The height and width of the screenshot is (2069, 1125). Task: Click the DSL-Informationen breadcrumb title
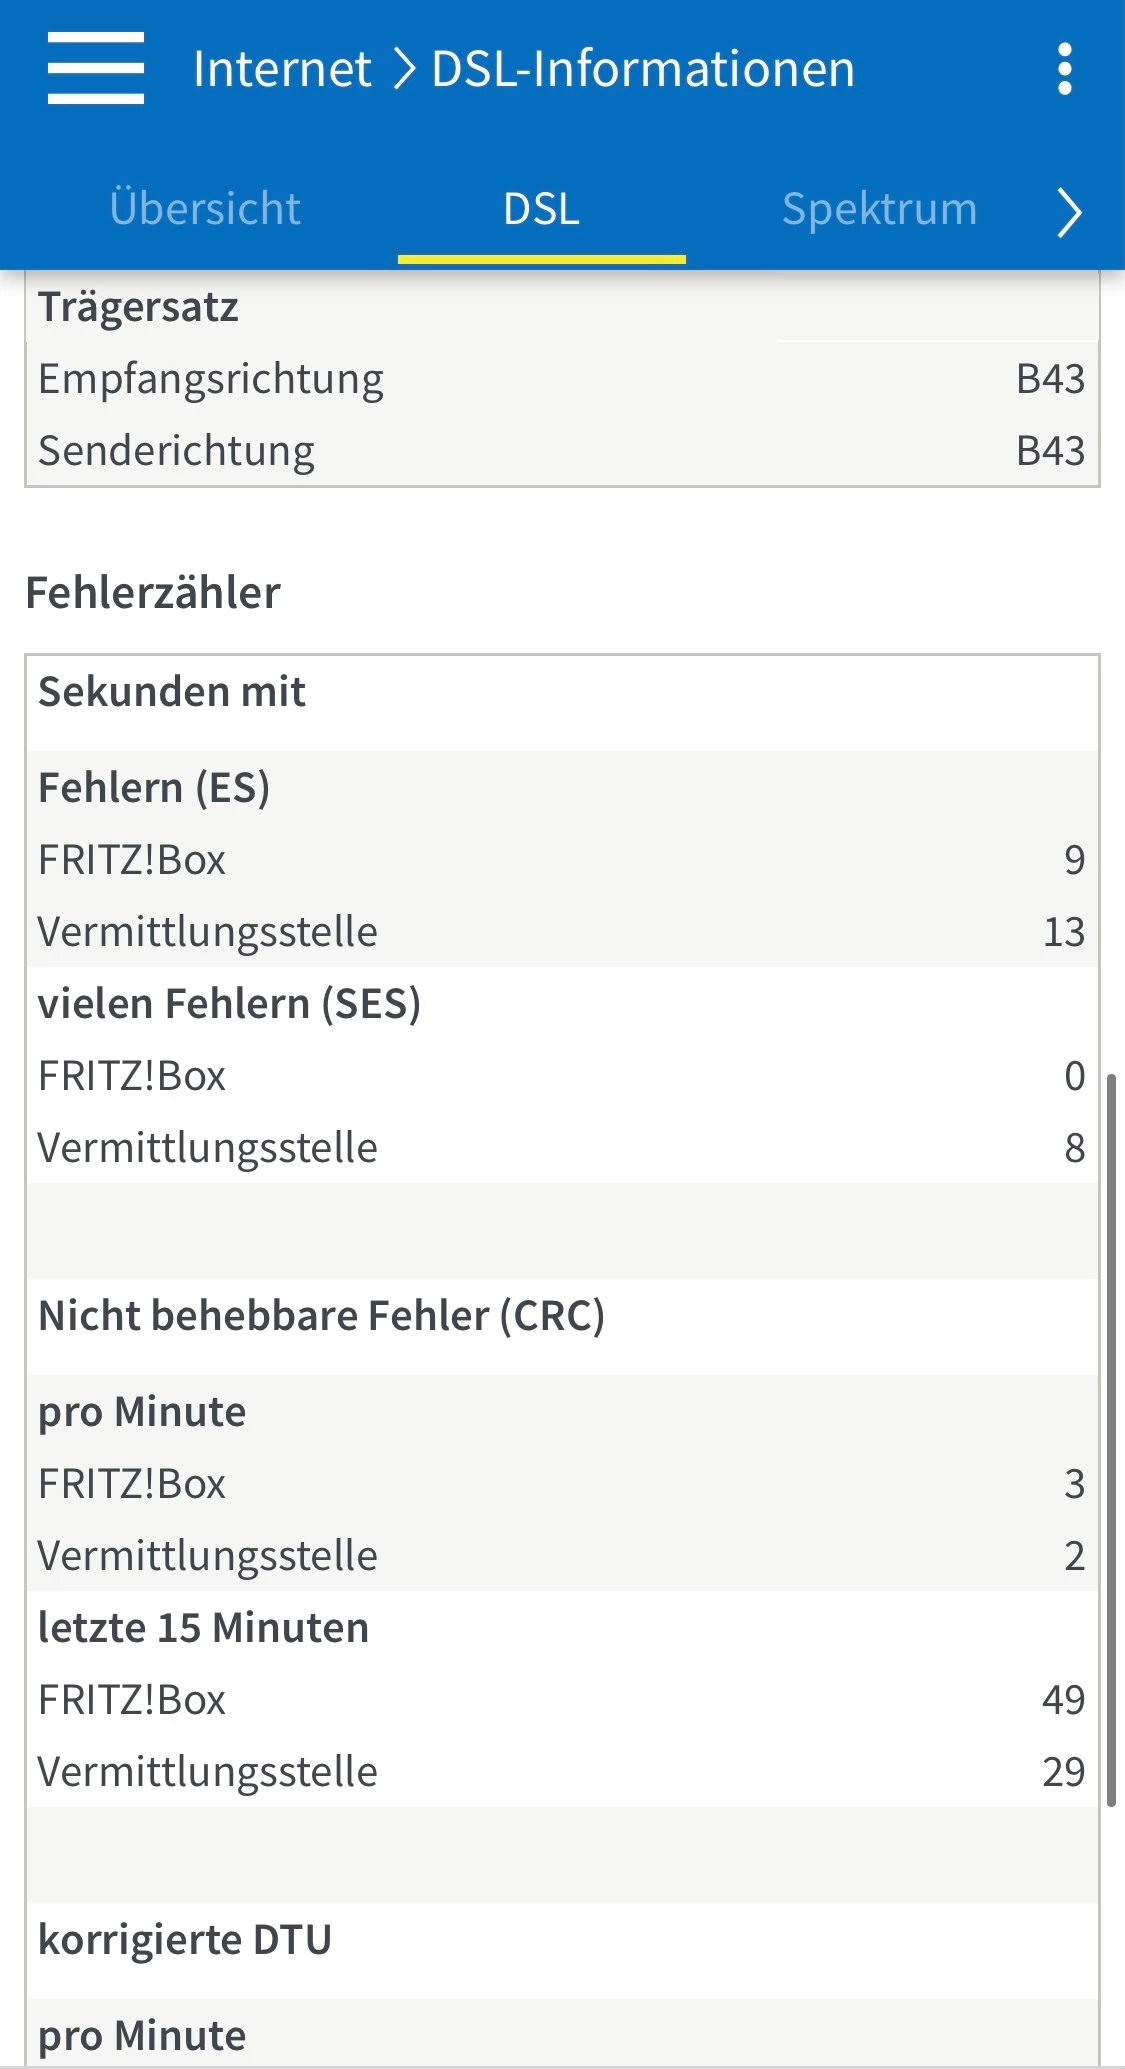point(643,69)
